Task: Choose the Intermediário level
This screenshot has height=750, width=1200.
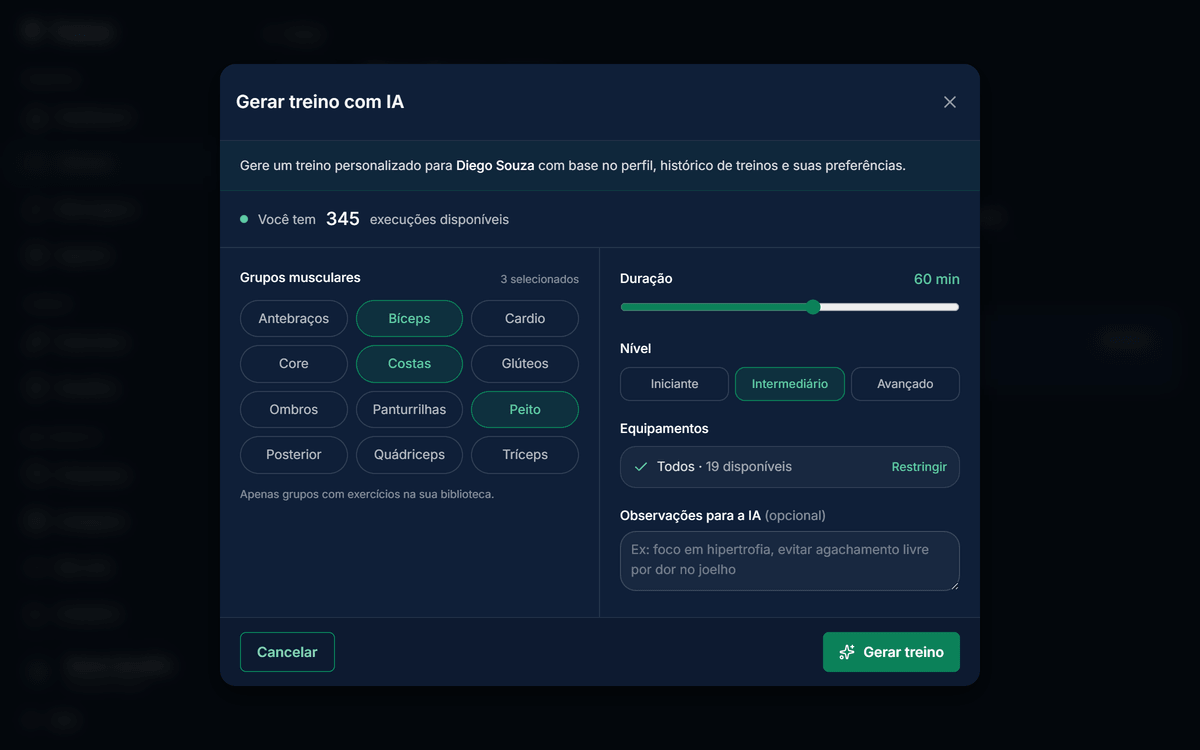Action: (x=790, y=384)
